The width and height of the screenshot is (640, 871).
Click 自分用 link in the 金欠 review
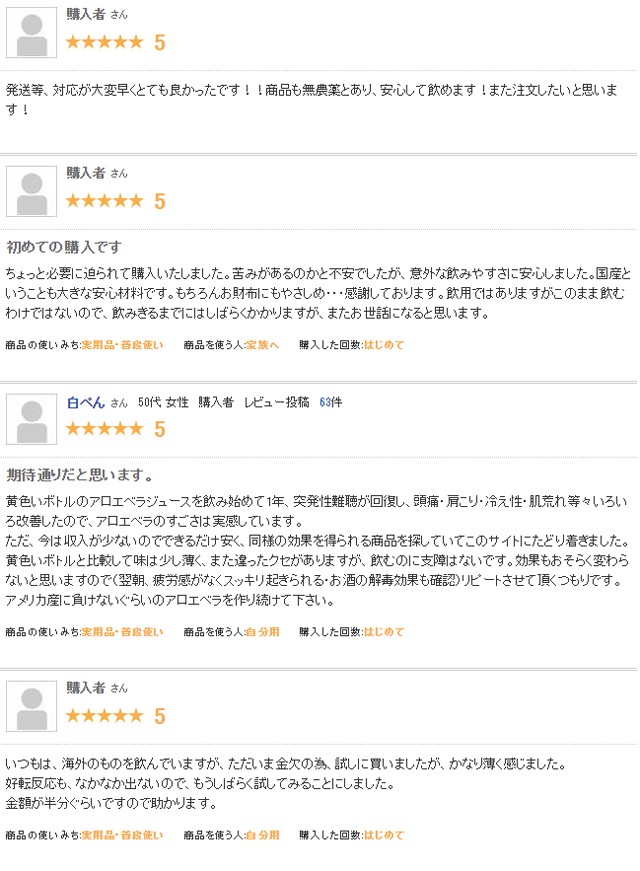point(262,835)
